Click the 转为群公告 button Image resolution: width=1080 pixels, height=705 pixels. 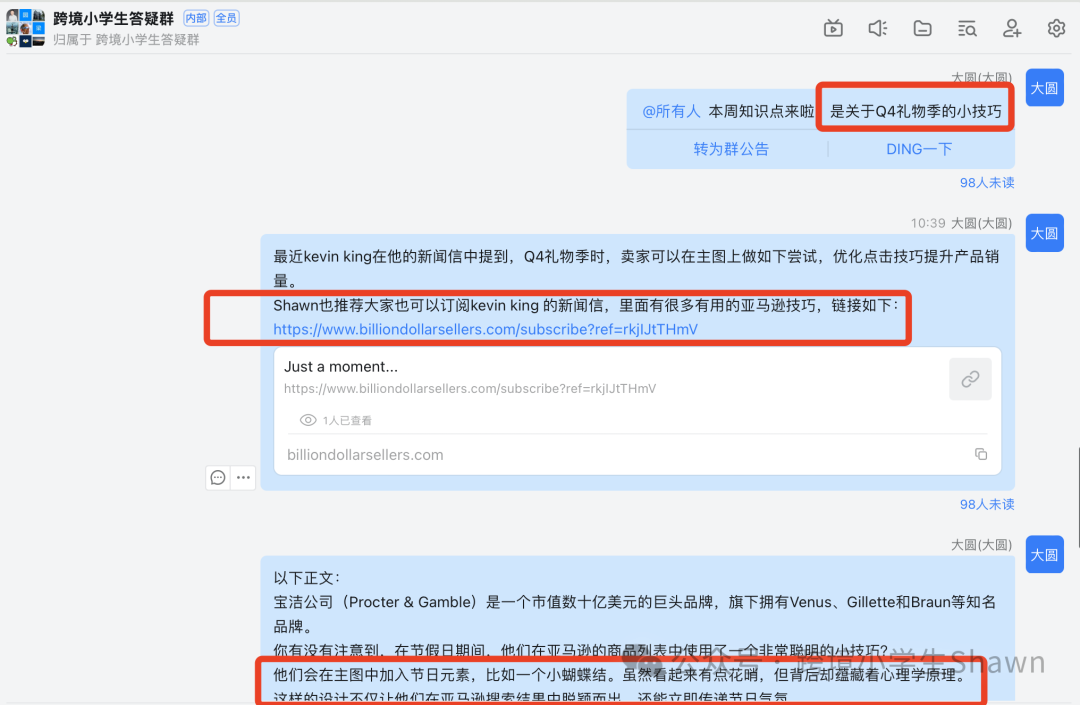(733, 148)
